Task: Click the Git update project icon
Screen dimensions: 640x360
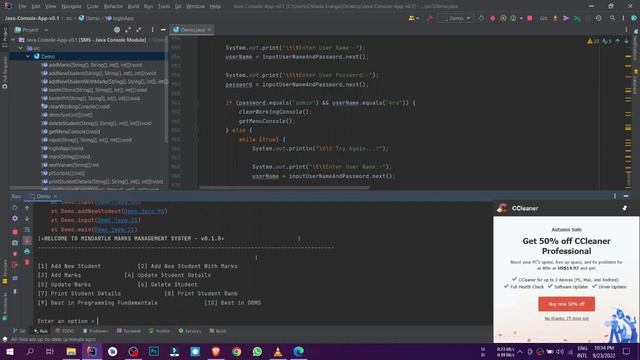Action: pos(555,18)
